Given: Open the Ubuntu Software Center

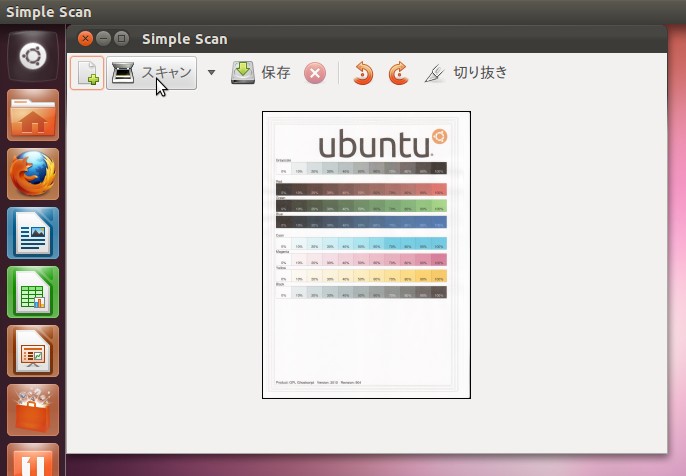Looking at the screenshot, I should tap(33, 410).
